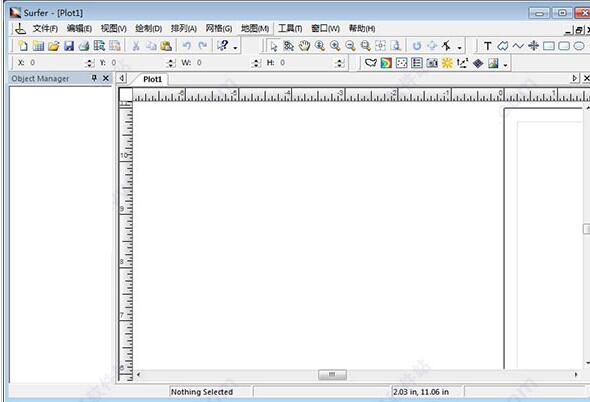Image resolution: width=590 pixels, height=402 pixels.
Task: Click the Open file folder icon
Action: click(x=53, y=46)
